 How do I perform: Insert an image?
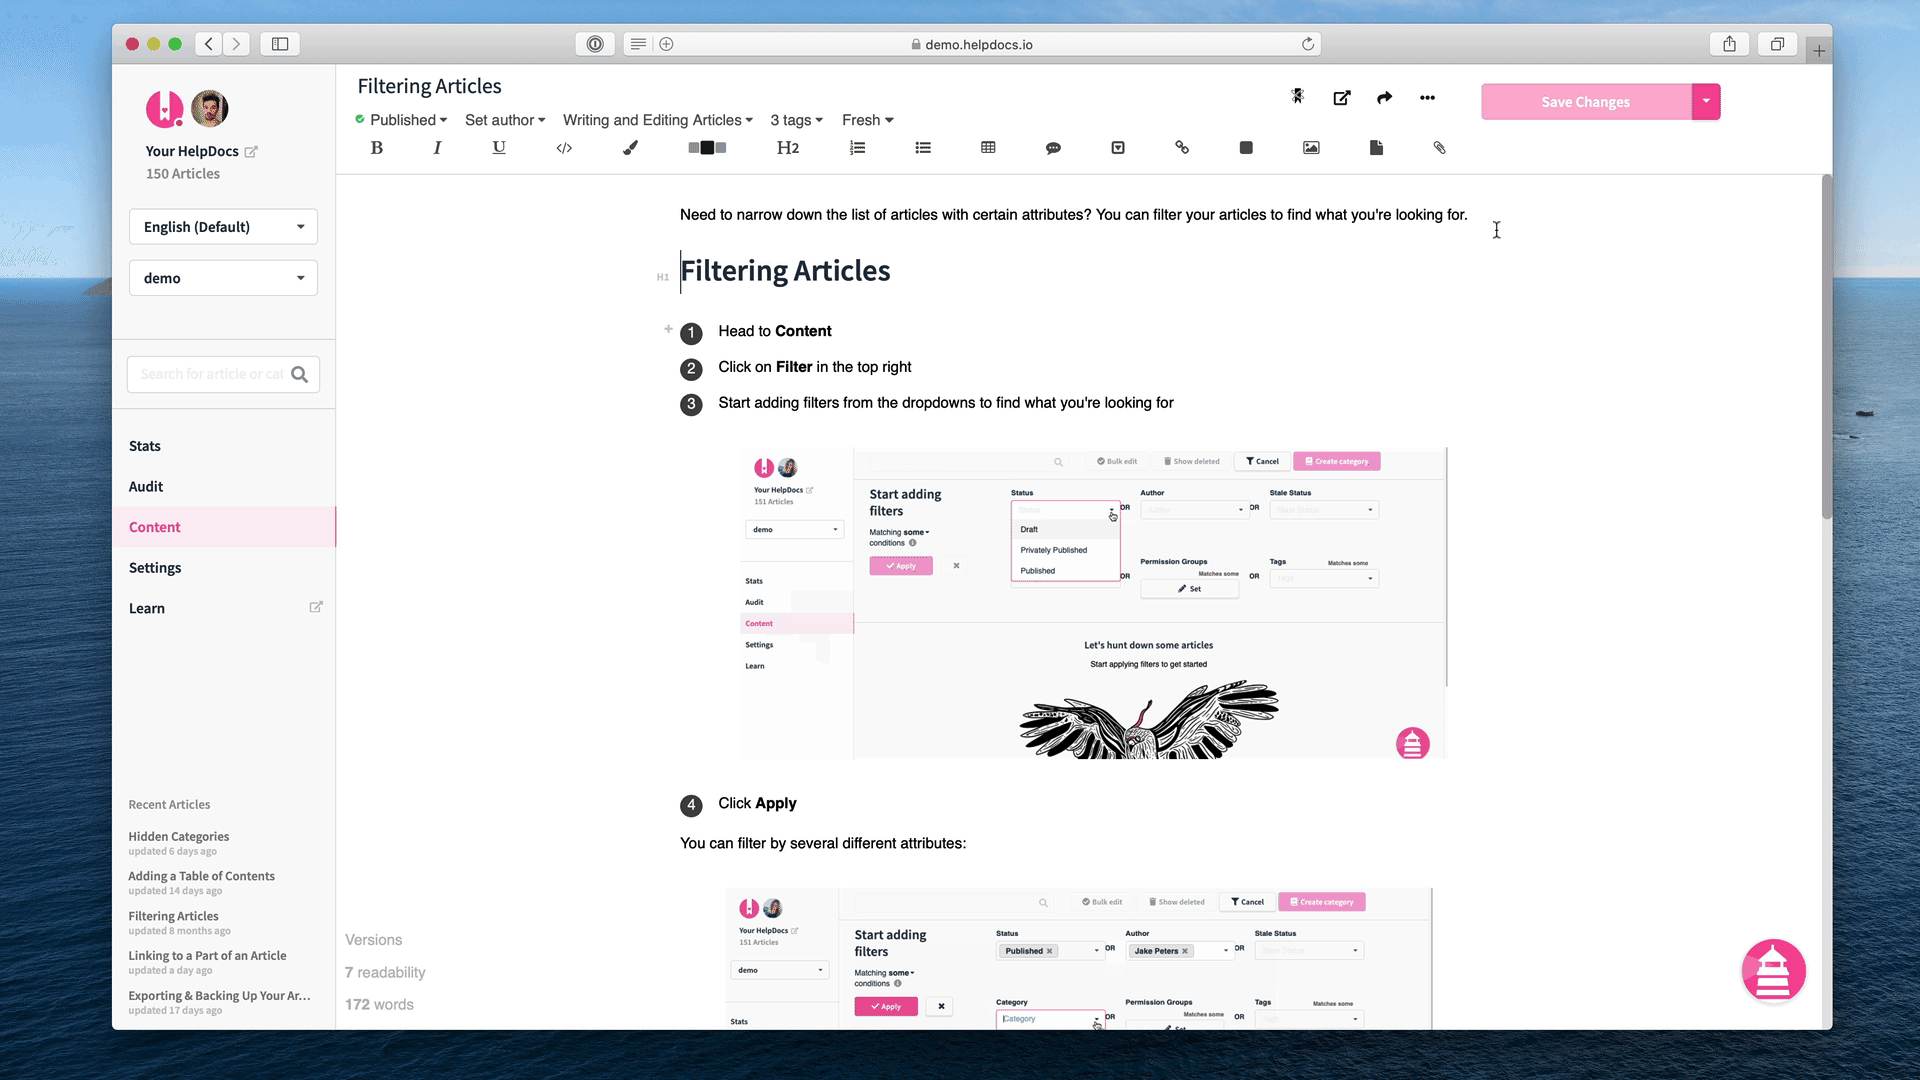pyautogui.click(x=1311, y=148)
